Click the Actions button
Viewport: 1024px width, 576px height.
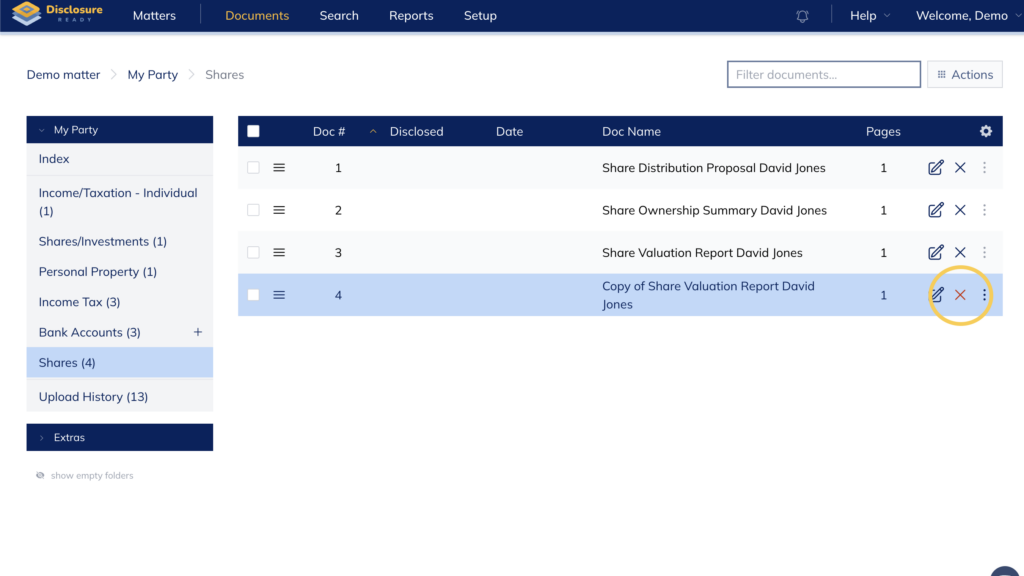coord(964,74)
